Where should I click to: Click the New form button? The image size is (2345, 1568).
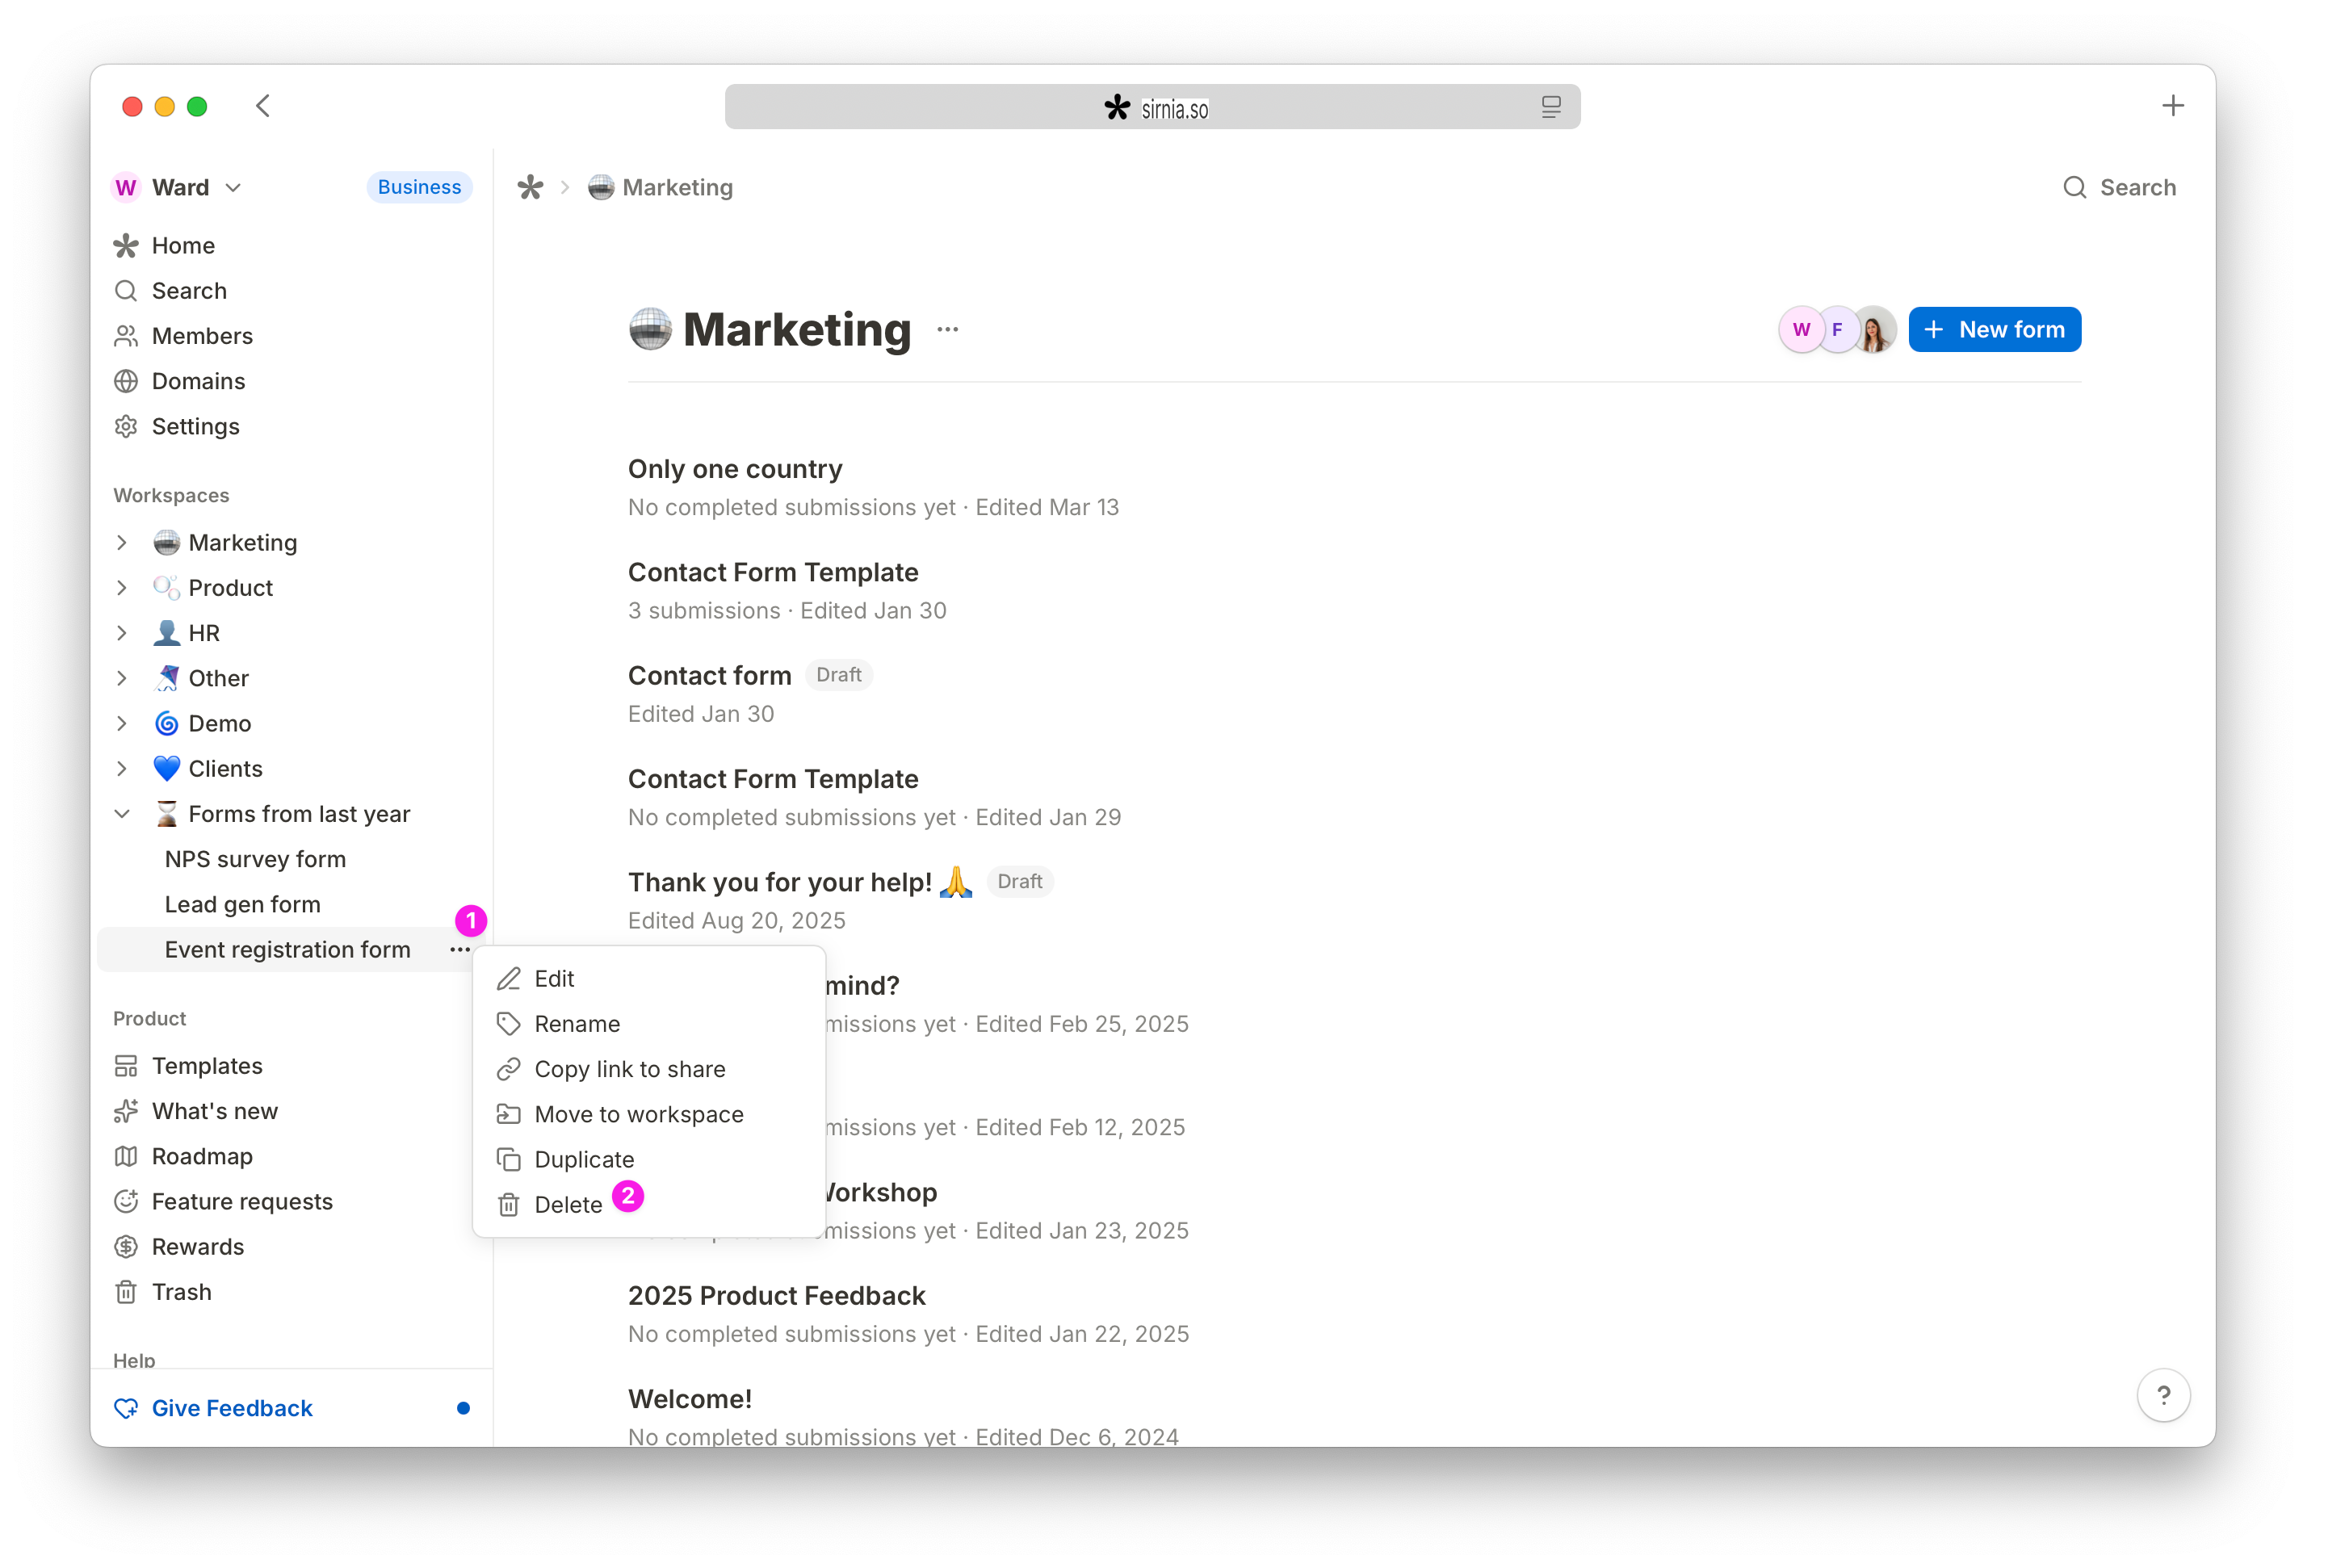tap(1994, 329)
